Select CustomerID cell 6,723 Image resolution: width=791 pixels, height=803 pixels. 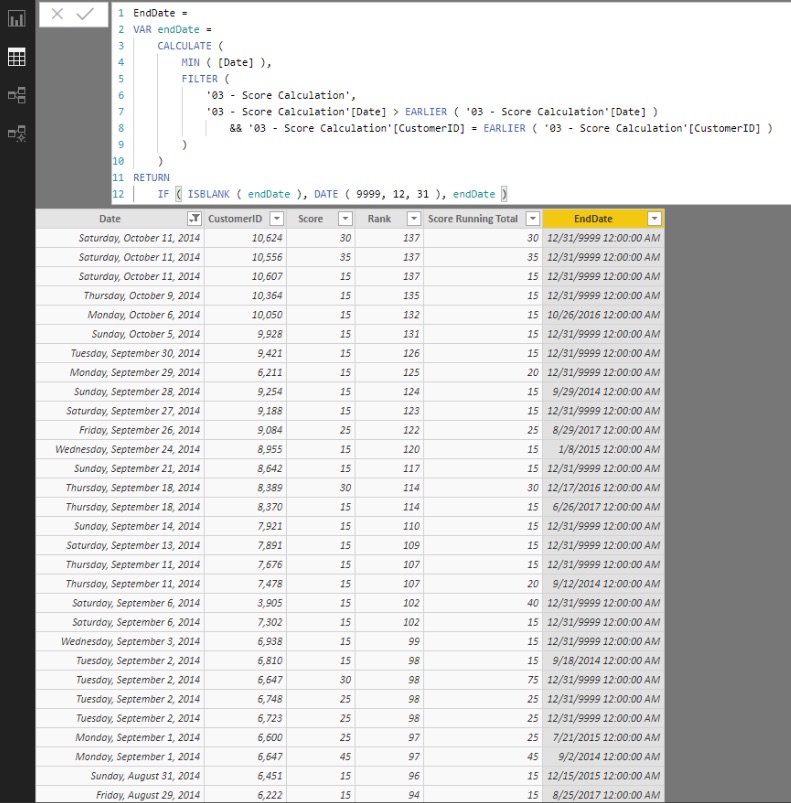coord(245,718)
